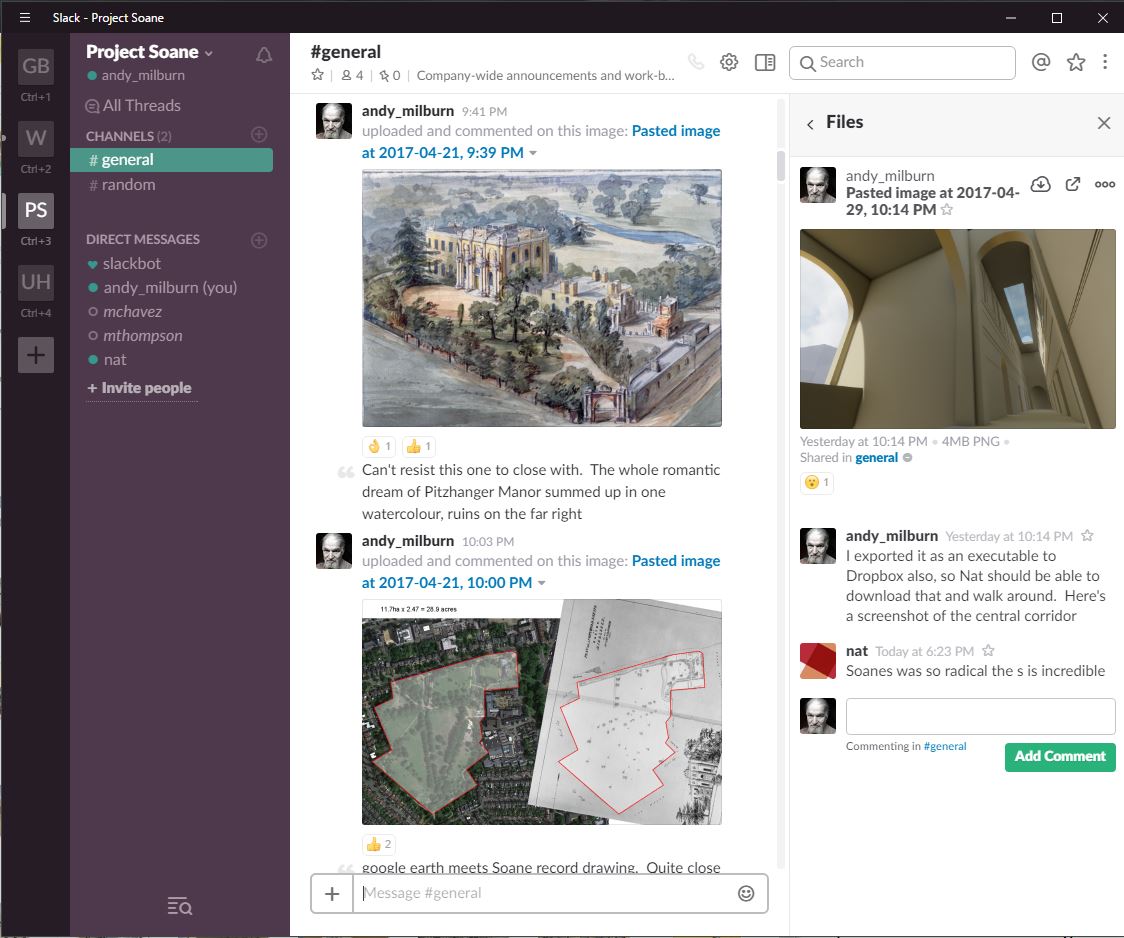View pinned items count
This screenshot has width=1124, height=938.
point(390,75)
